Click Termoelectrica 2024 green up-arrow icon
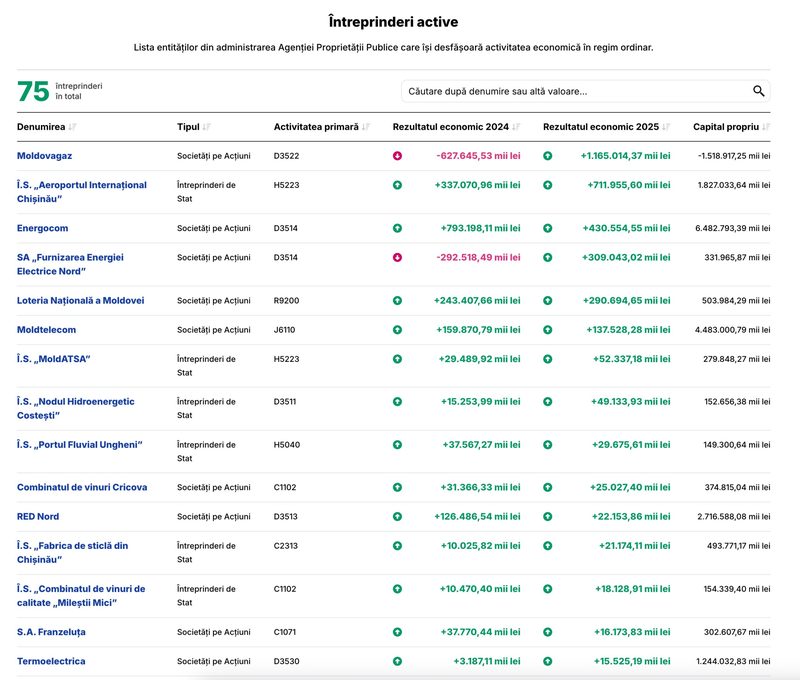Image resolution: width=800 pixels, height=680 pixels. (397, 662)
